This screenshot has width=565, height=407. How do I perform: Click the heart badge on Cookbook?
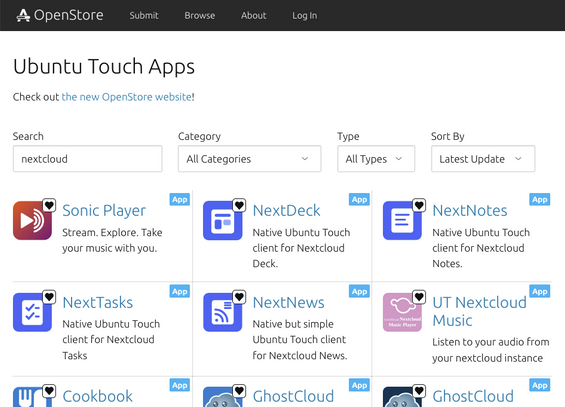point(49,391)
